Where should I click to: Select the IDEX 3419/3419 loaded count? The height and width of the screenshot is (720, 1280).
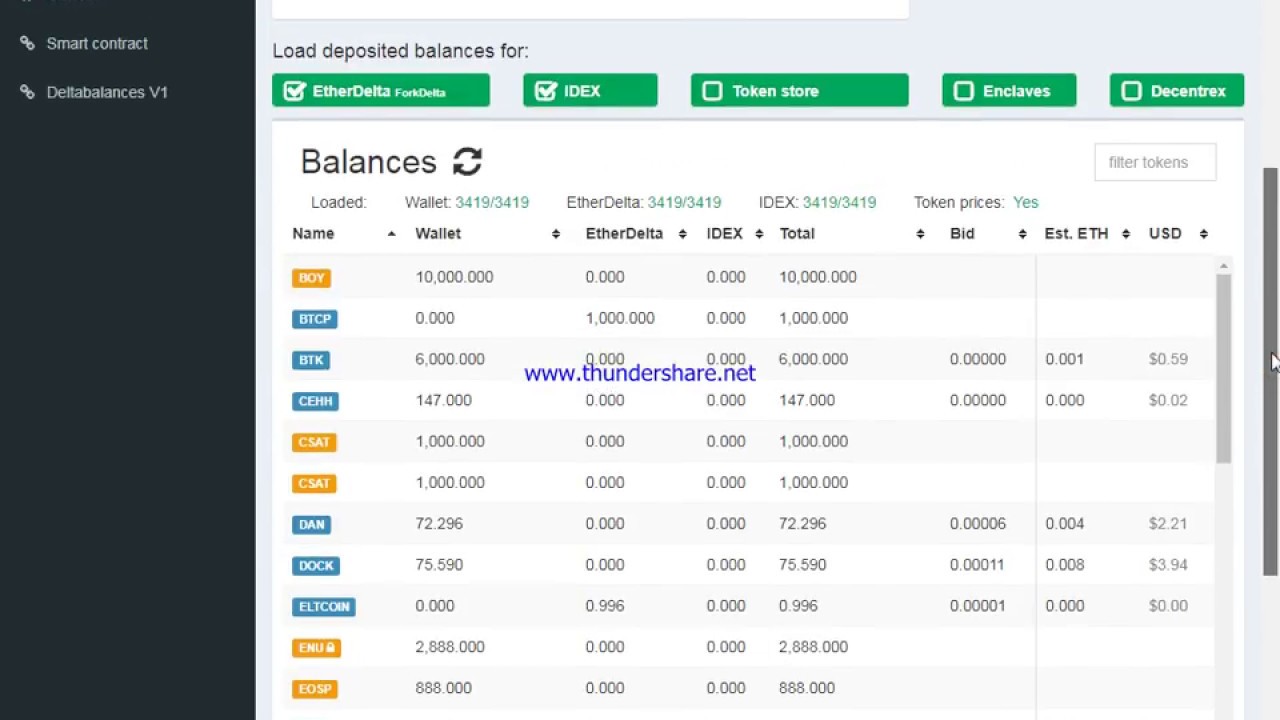[x=839, y=202]
